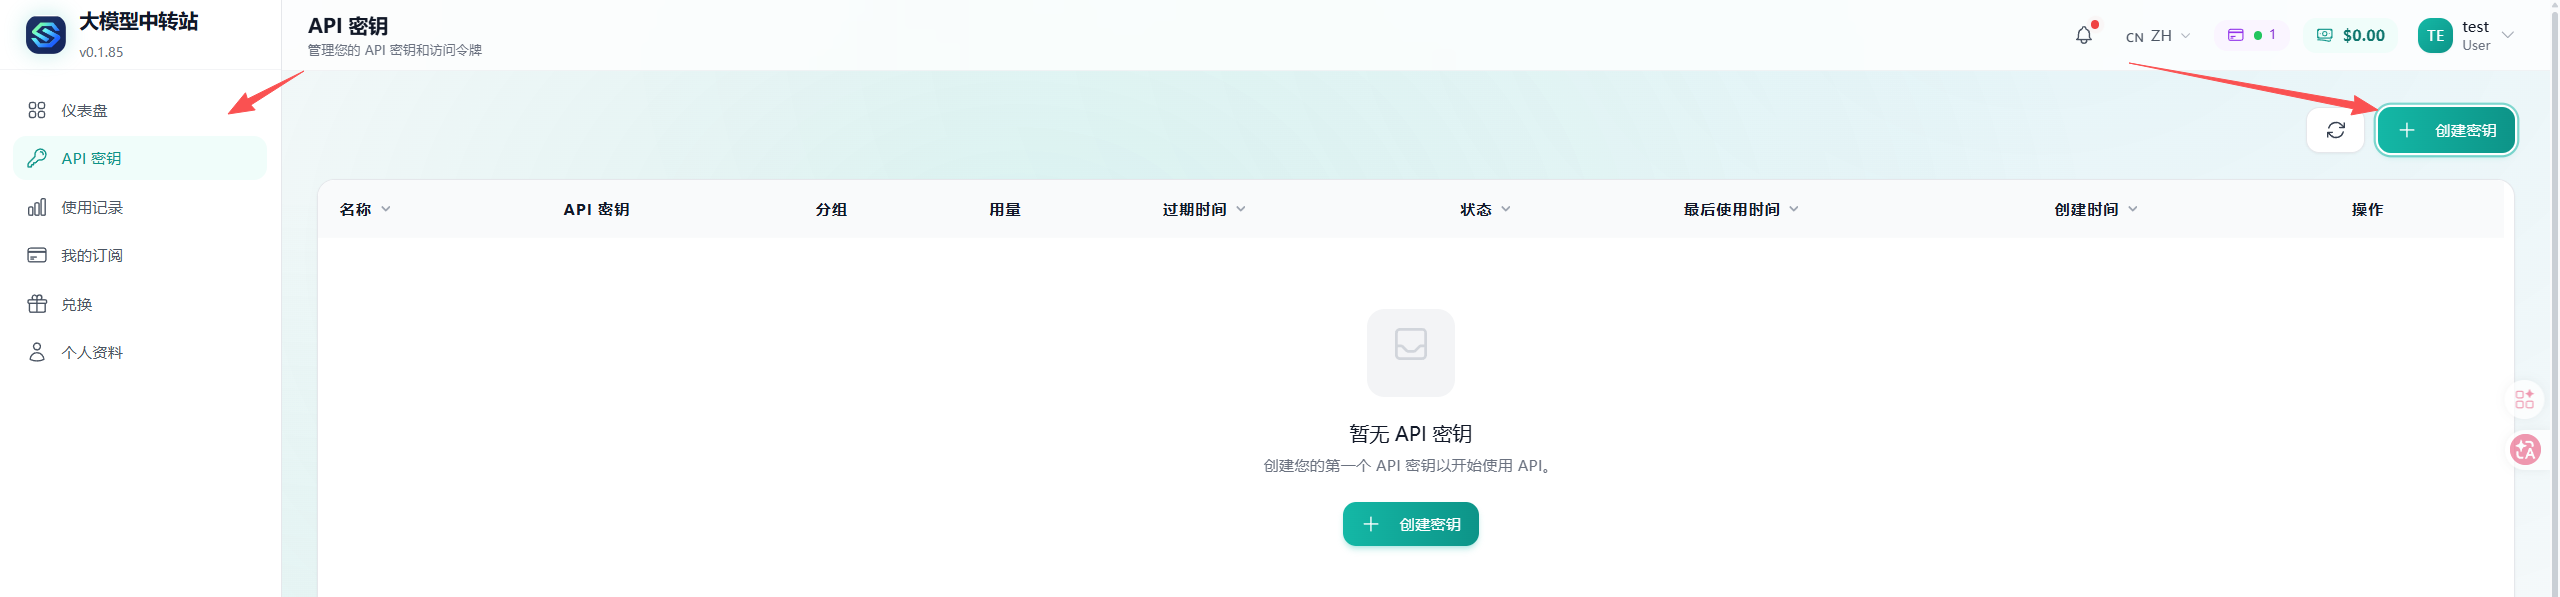This screenshot has width=2560, height=597.
Task: Sort by 状态 column
Action: [1485, 209]
